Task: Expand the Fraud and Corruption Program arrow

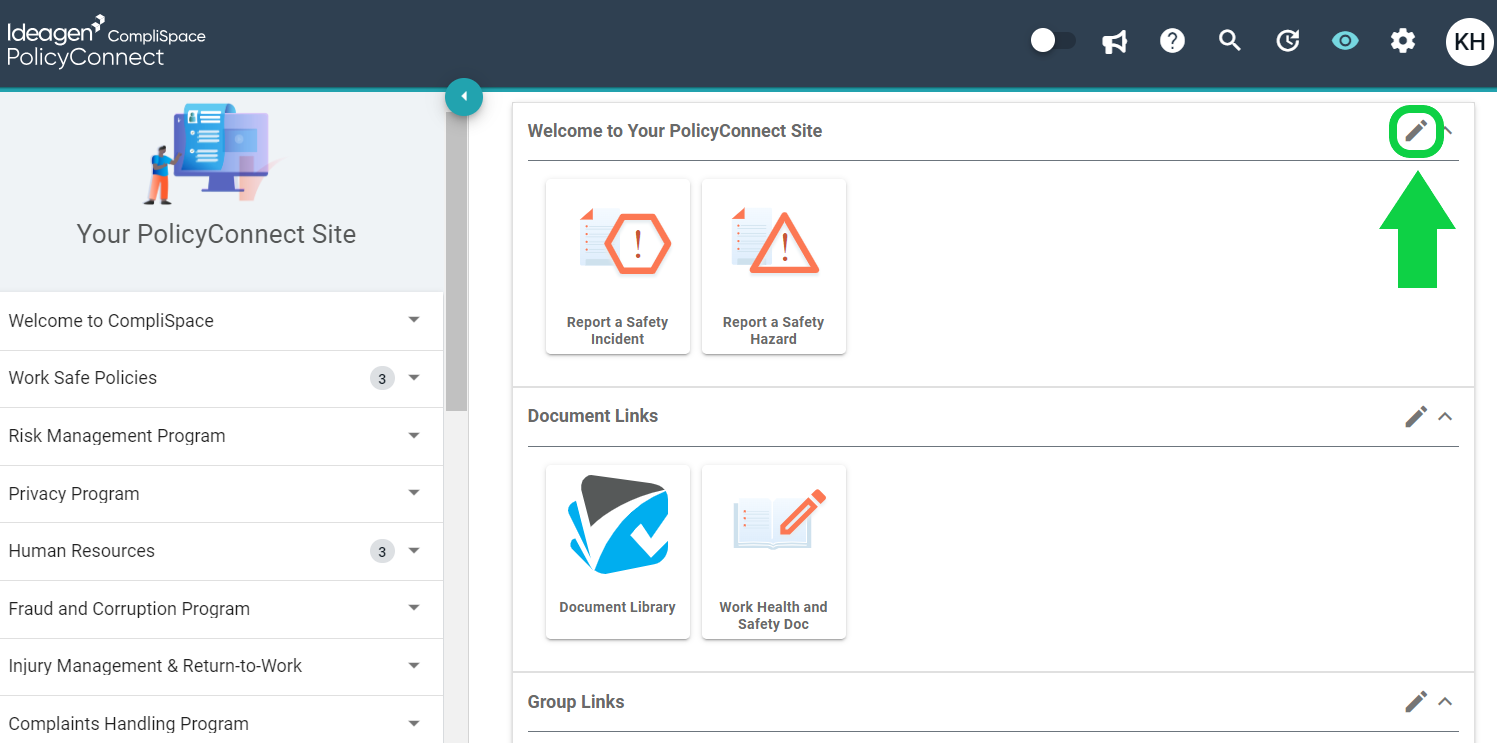Action: pos(414,608)
